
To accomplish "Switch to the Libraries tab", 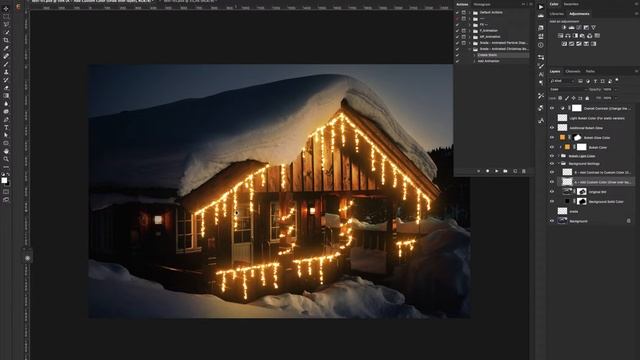I will coord(556,14).
